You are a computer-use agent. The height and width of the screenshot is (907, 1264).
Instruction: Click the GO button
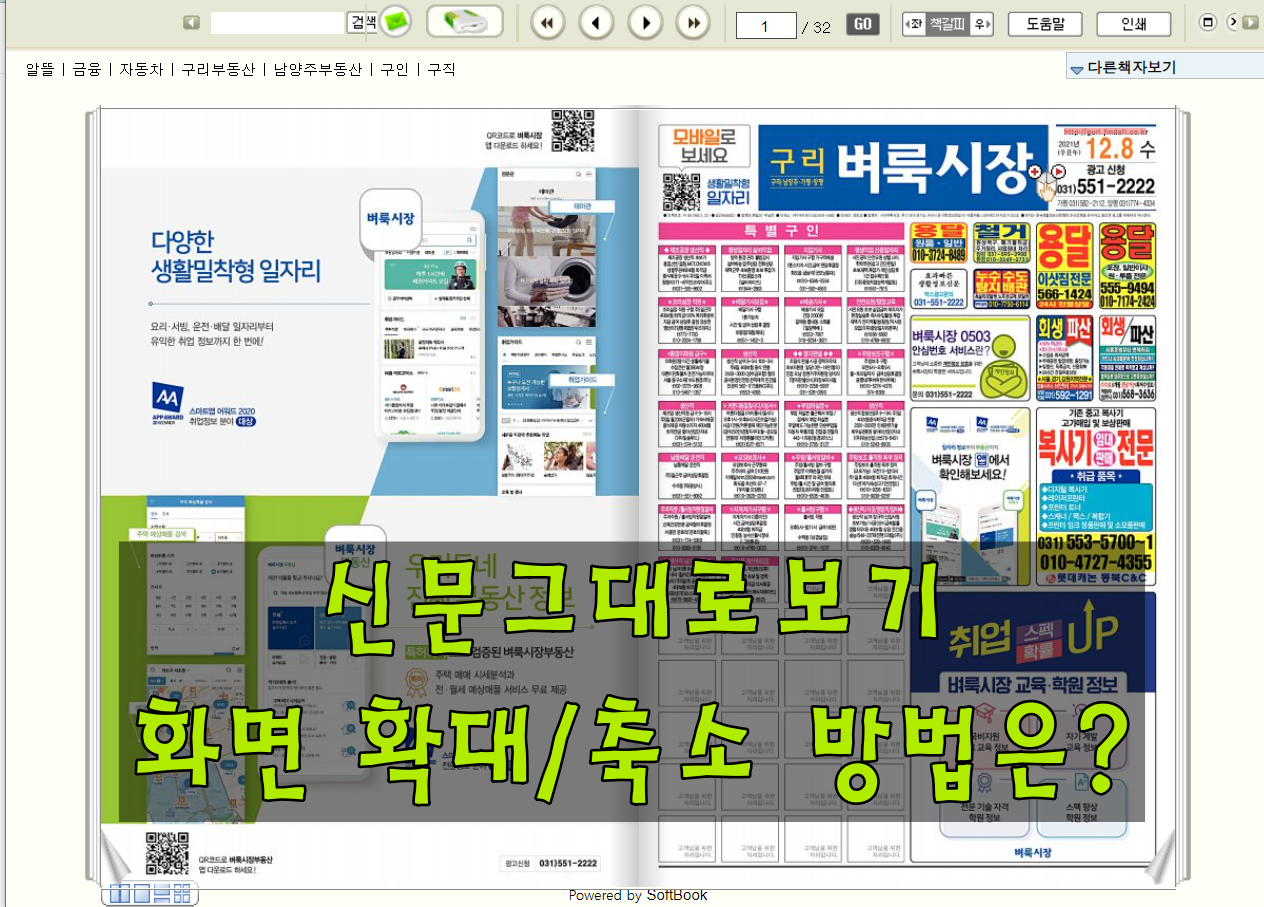[863, 25]
